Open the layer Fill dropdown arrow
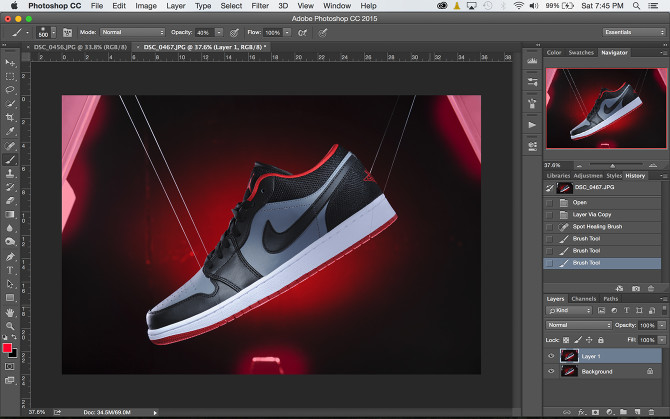 662,340
